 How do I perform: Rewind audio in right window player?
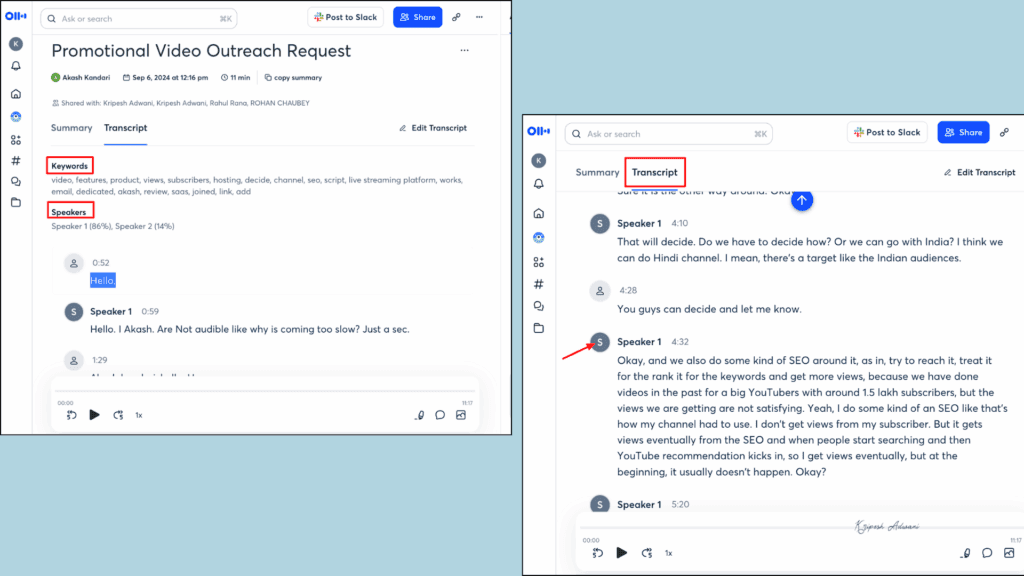598,553
